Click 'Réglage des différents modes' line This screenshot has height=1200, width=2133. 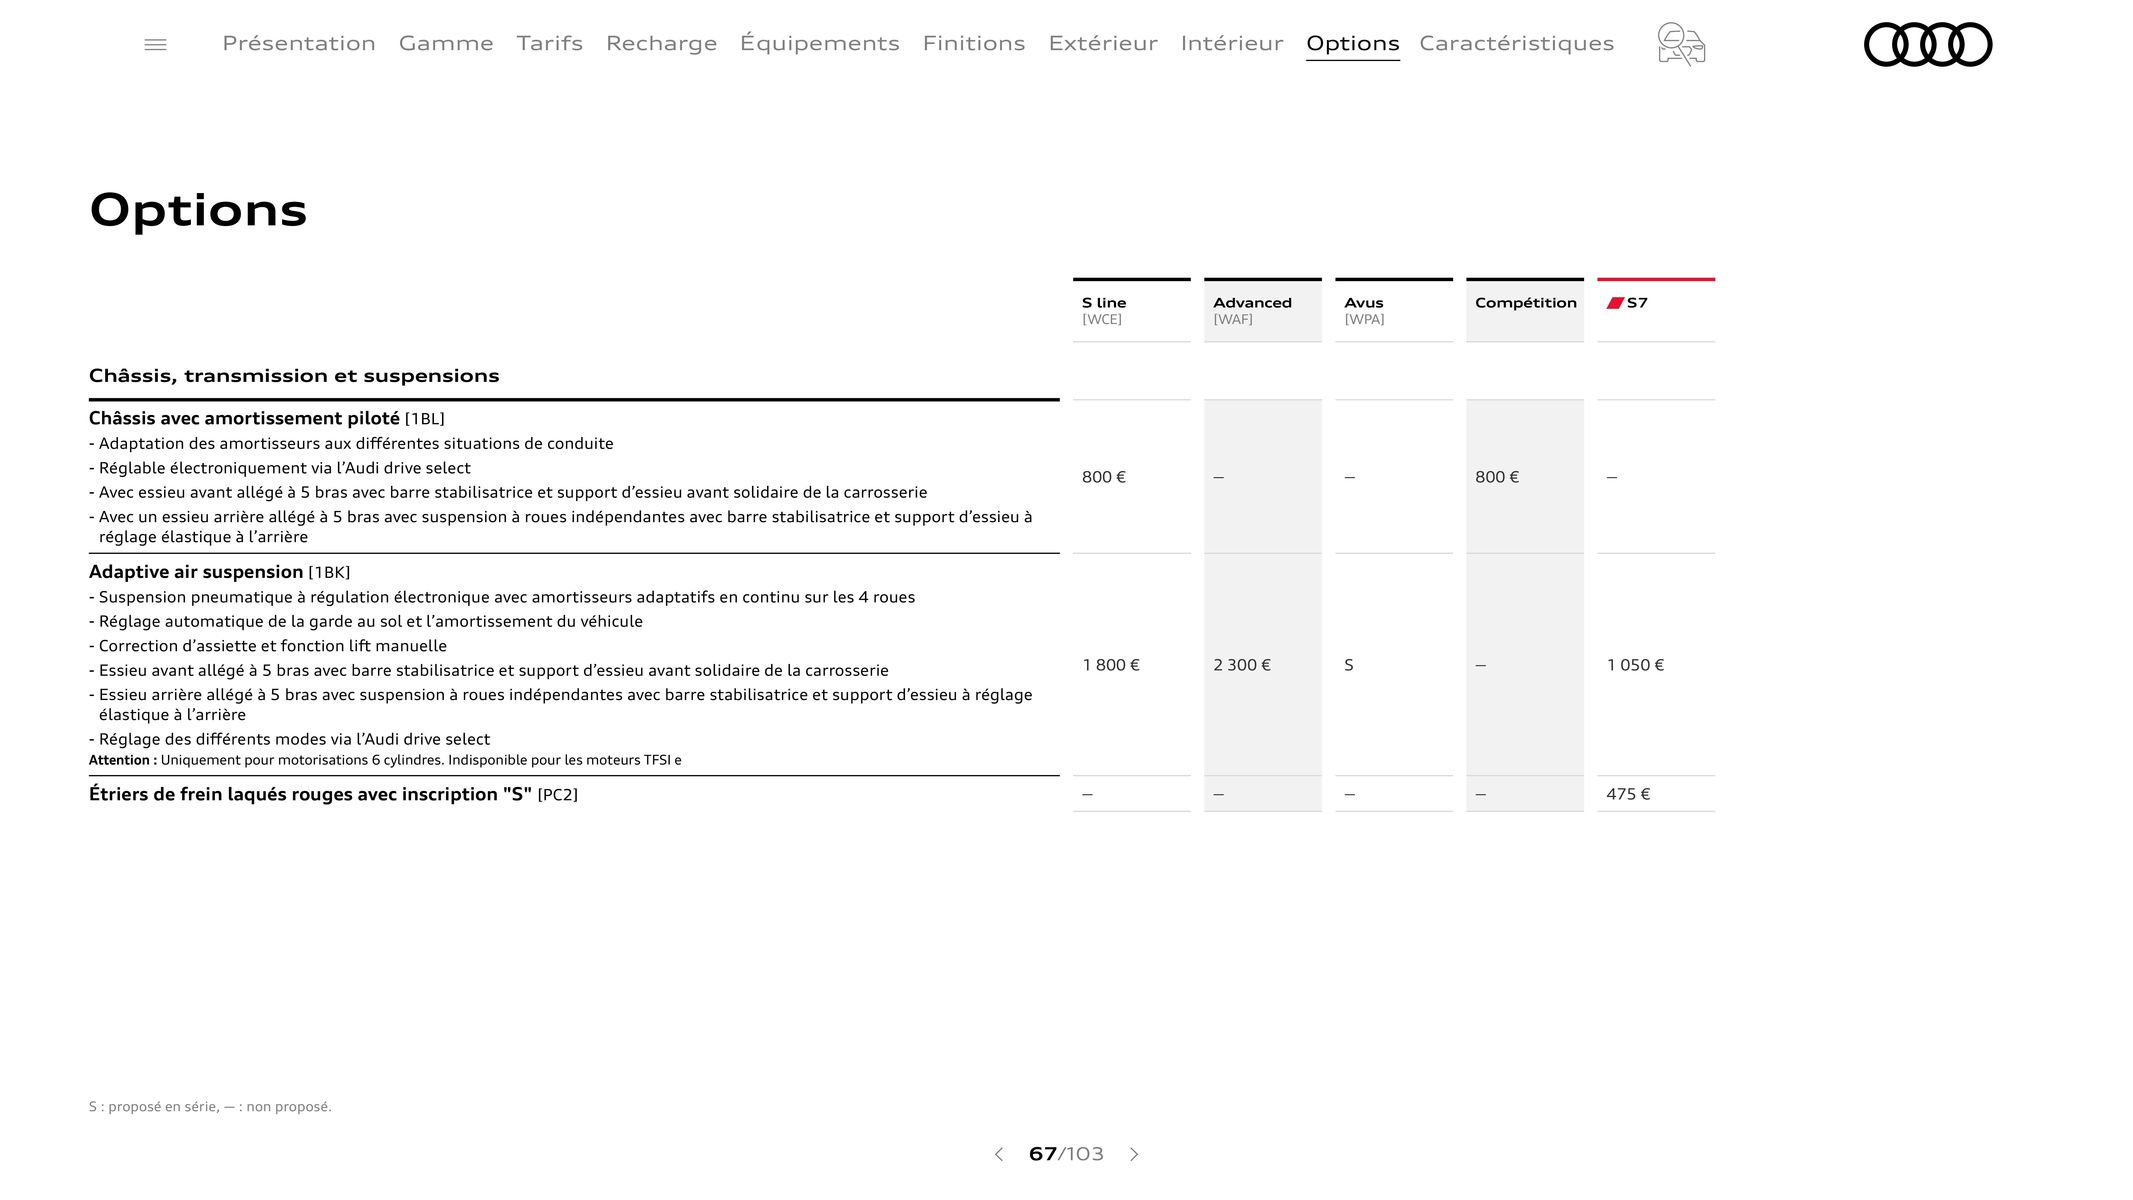point(290,739)
